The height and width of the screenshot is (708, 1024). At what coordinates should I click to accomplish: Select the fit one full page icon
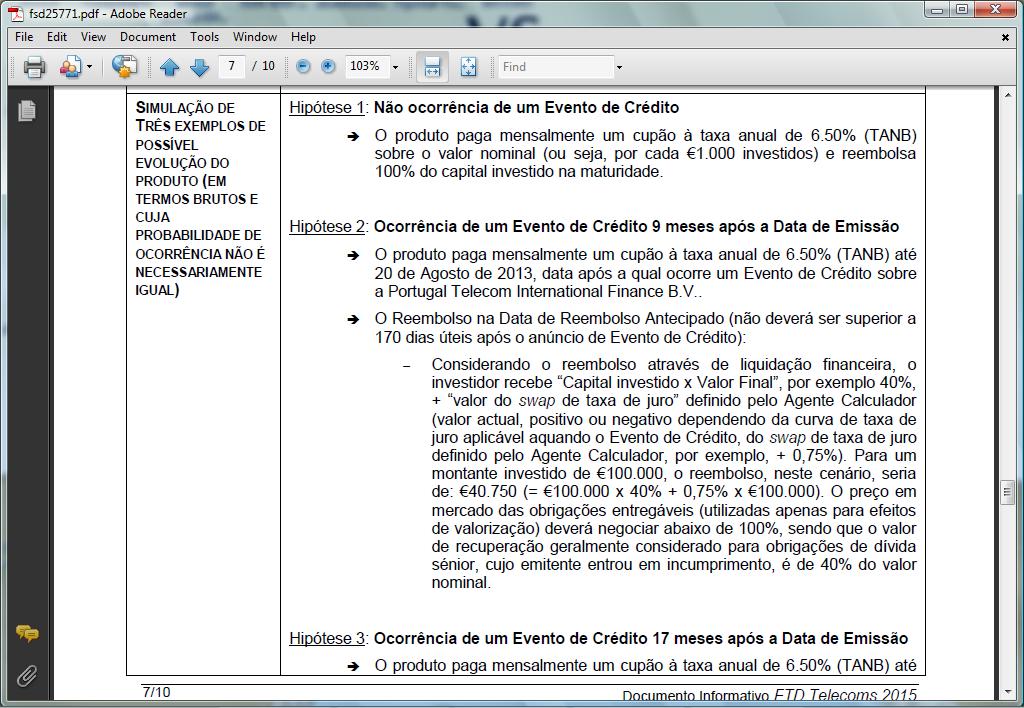click(468, 67)
